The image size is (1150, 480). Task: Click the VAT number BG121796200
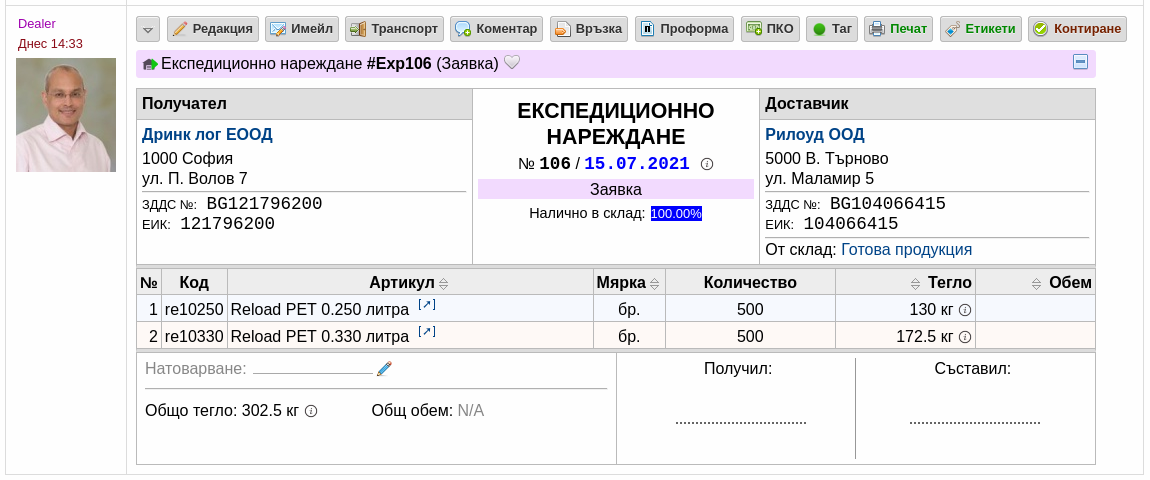click(x=264, y=204)
